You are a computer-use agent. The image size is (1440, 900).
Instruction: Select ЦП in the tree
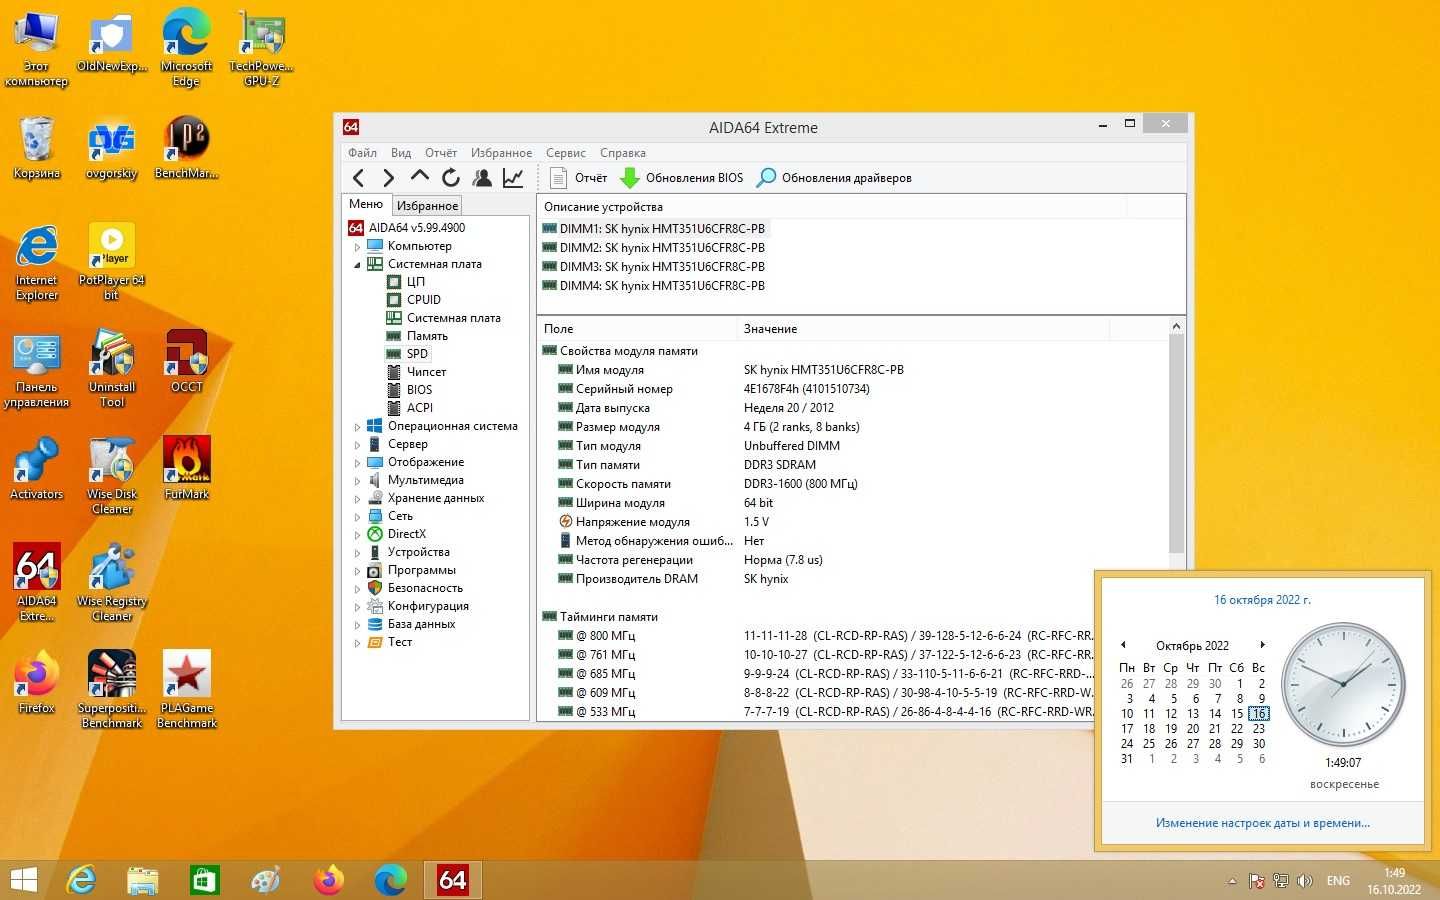415,282
